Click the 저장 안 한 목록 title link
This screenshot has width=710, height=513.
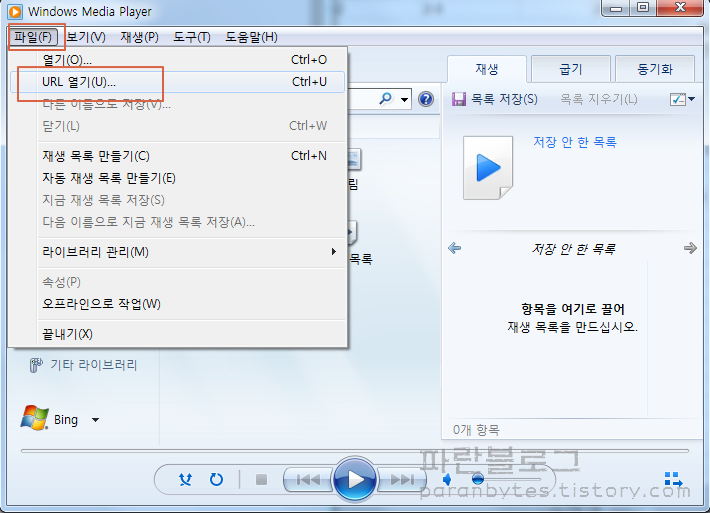[575, 142]
